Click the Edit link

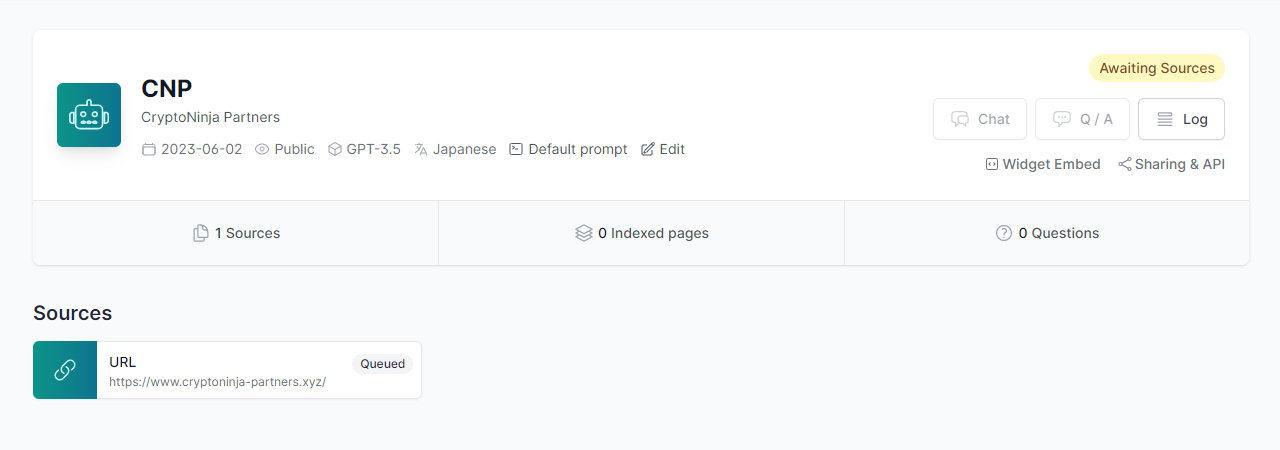(x=663, y=149)
